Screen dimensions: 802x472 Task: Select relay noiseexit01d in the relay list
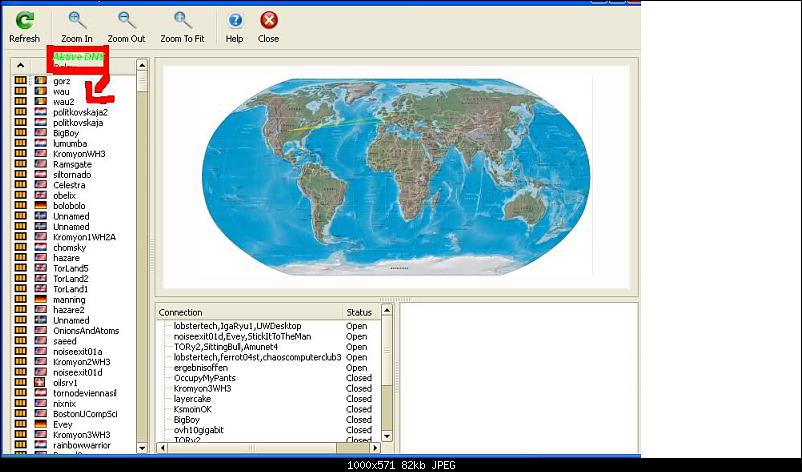(x=78, y=372)
